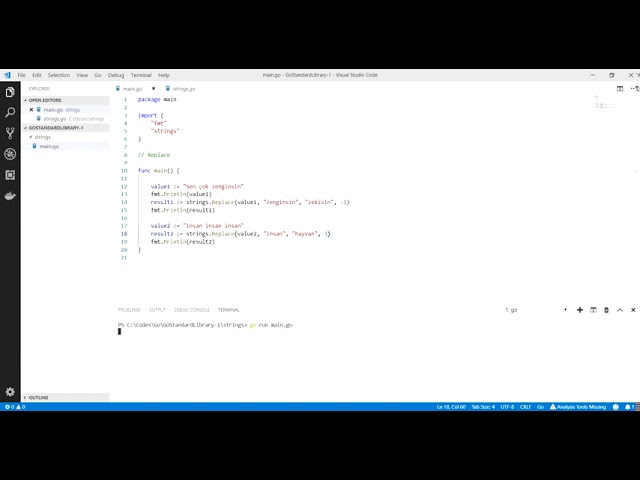Open the notifications bell in status bar
The width and height of the screenshot is (640, 480).
[x=629, y=407]
